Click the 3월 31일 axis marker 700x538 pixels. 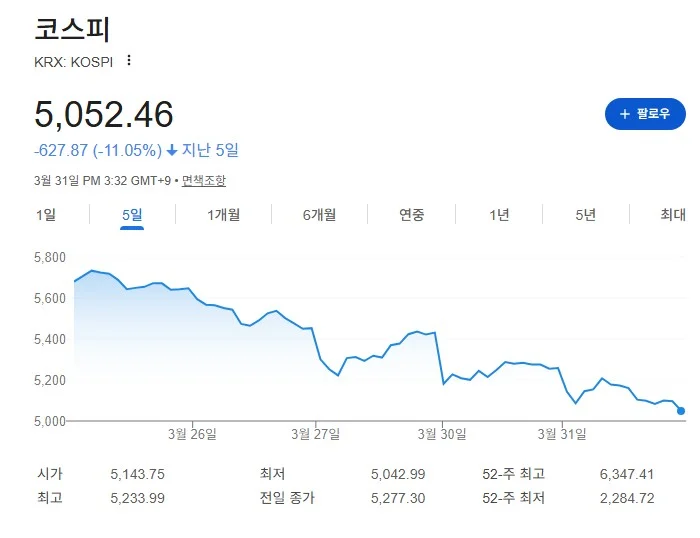[x=562, y=434]
